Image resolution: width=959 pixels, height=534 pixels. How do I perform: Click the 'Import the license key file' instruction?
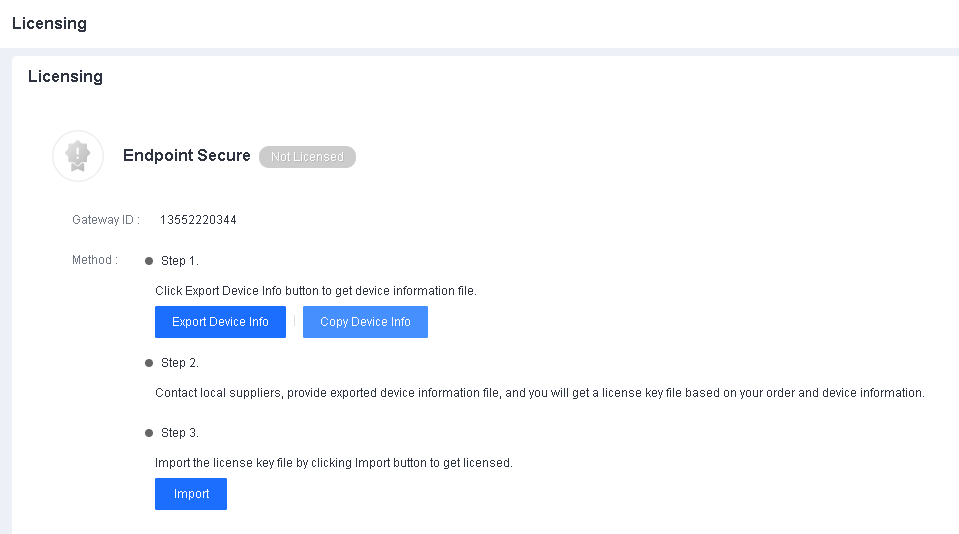pos(333,463)
